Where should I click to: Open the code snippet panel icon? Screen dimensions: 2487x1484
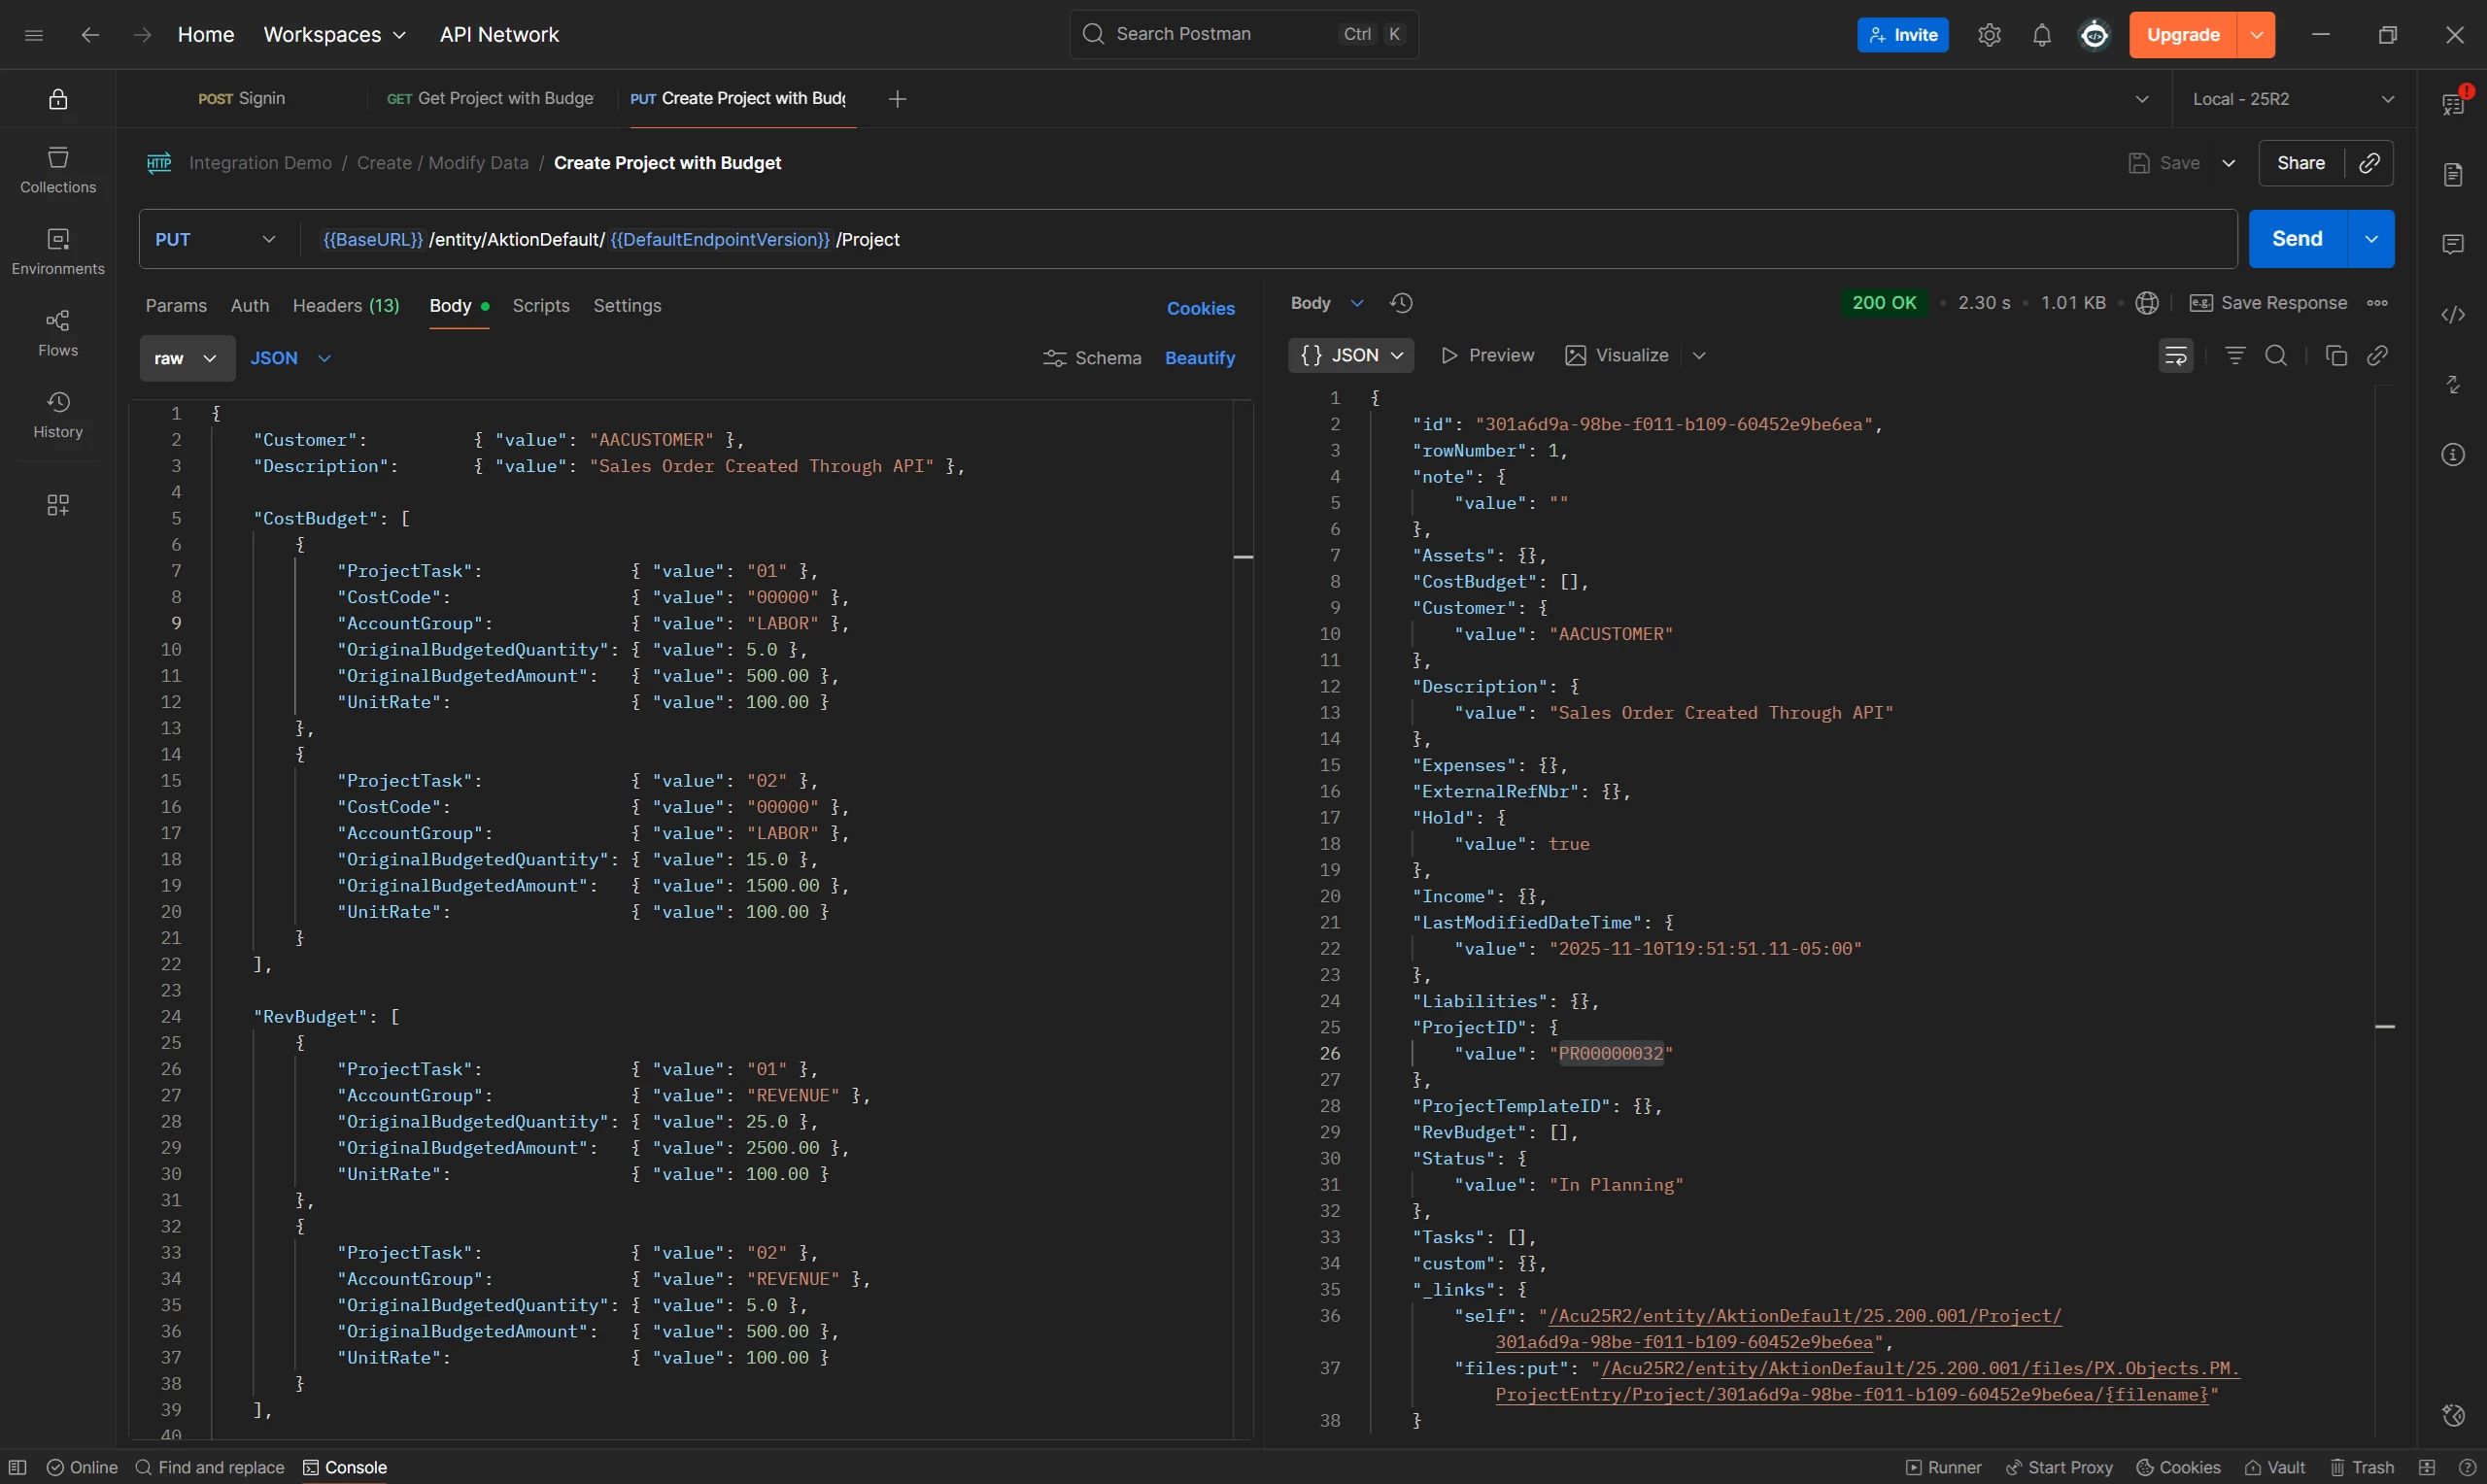pos(2453,315)
